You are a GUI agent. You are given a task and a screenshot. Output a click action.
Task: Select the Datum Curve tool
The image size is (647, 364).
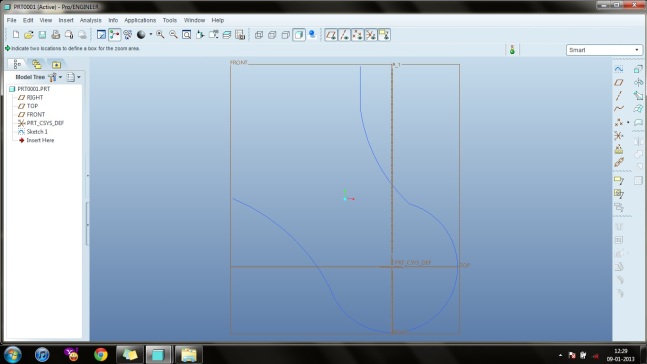[619, 109]
